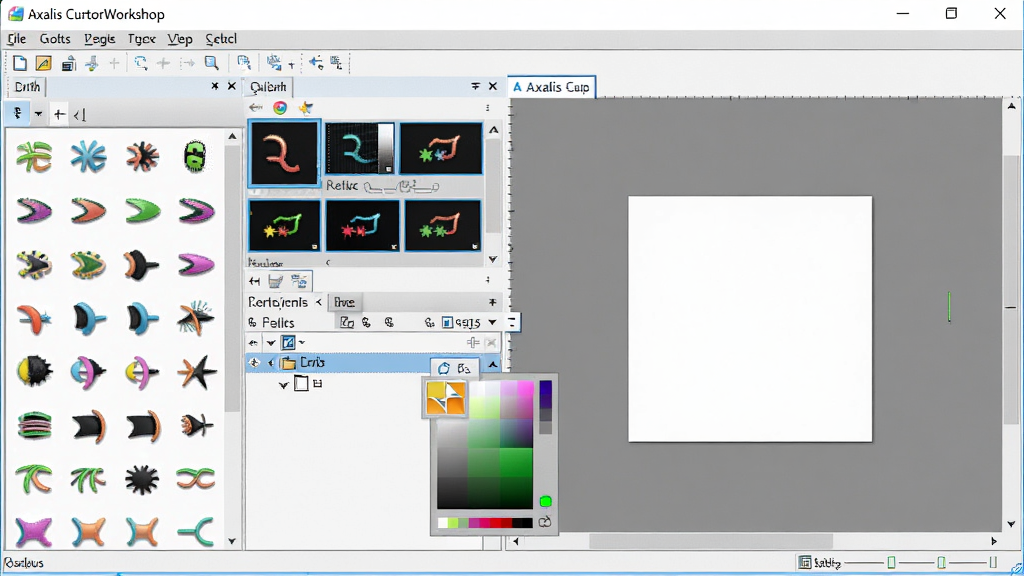
Task: Select the green arrowhead cursor in second row
Action: [142, 210]
